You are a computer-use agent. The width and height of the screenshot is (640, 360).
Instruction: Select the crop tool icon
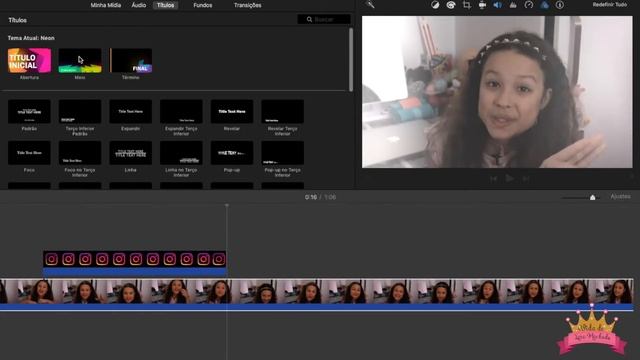coord(467,5)
